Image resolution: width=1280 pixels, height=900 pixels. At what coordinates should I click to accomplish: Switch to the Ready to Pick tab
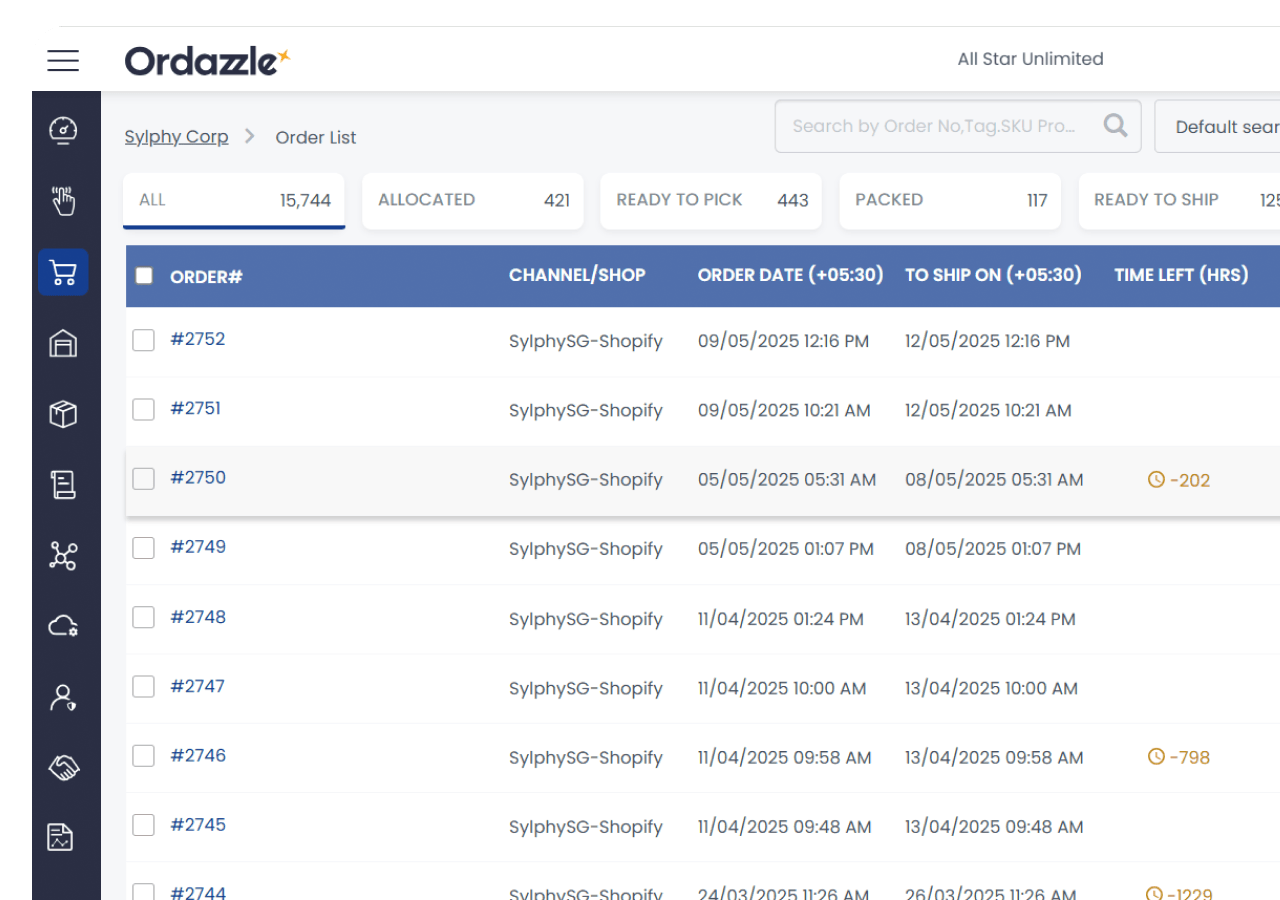click(x=711, y=200)
